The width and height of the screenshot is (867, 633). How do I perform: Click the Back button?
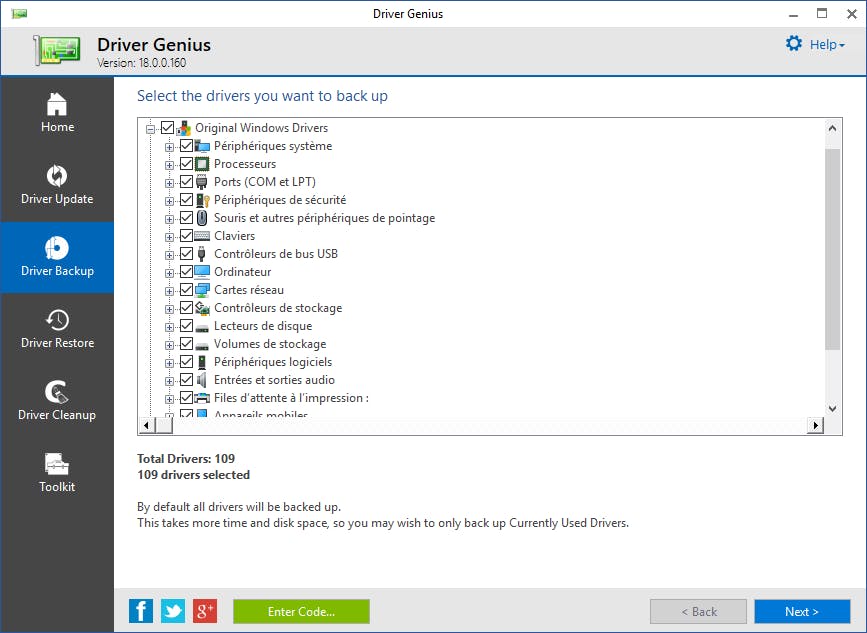(698, 611)
